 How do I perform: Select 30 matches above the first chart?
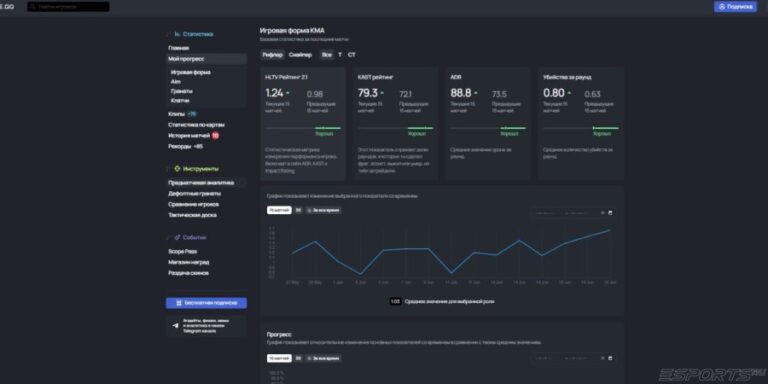point(298,210)
